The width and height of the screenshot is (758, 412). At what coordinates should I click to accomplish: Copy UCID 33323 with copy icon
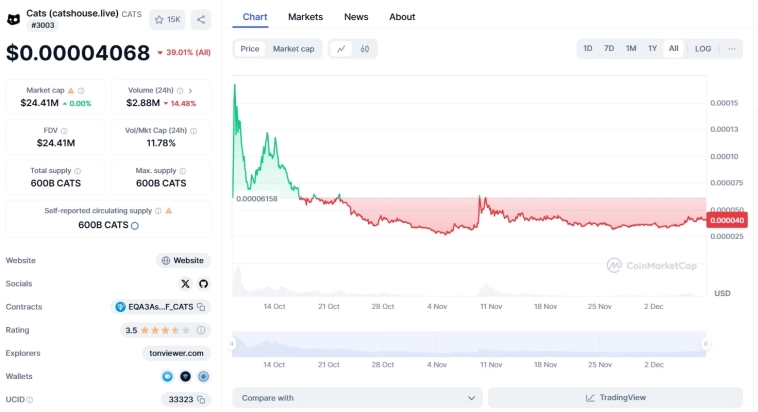tap(202, 399)
